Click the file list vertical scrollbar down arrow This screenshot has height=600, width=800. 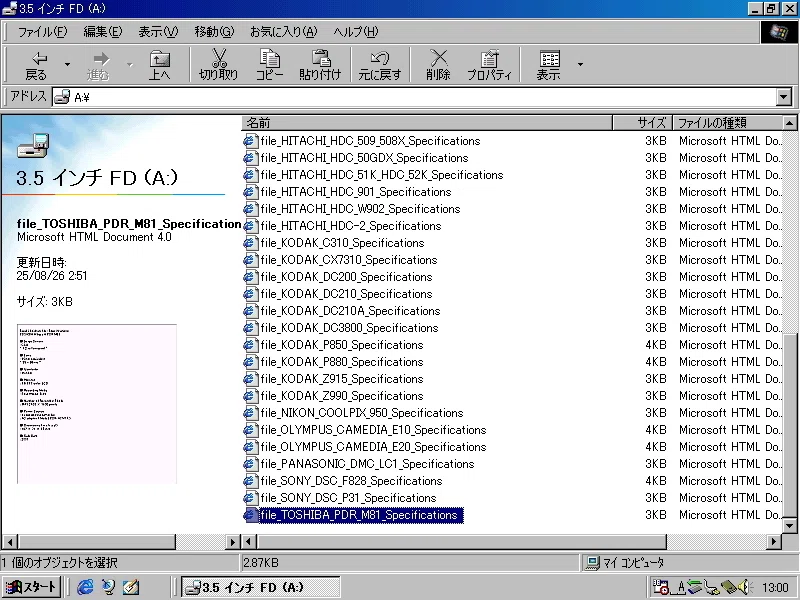[x=789, y=525]
